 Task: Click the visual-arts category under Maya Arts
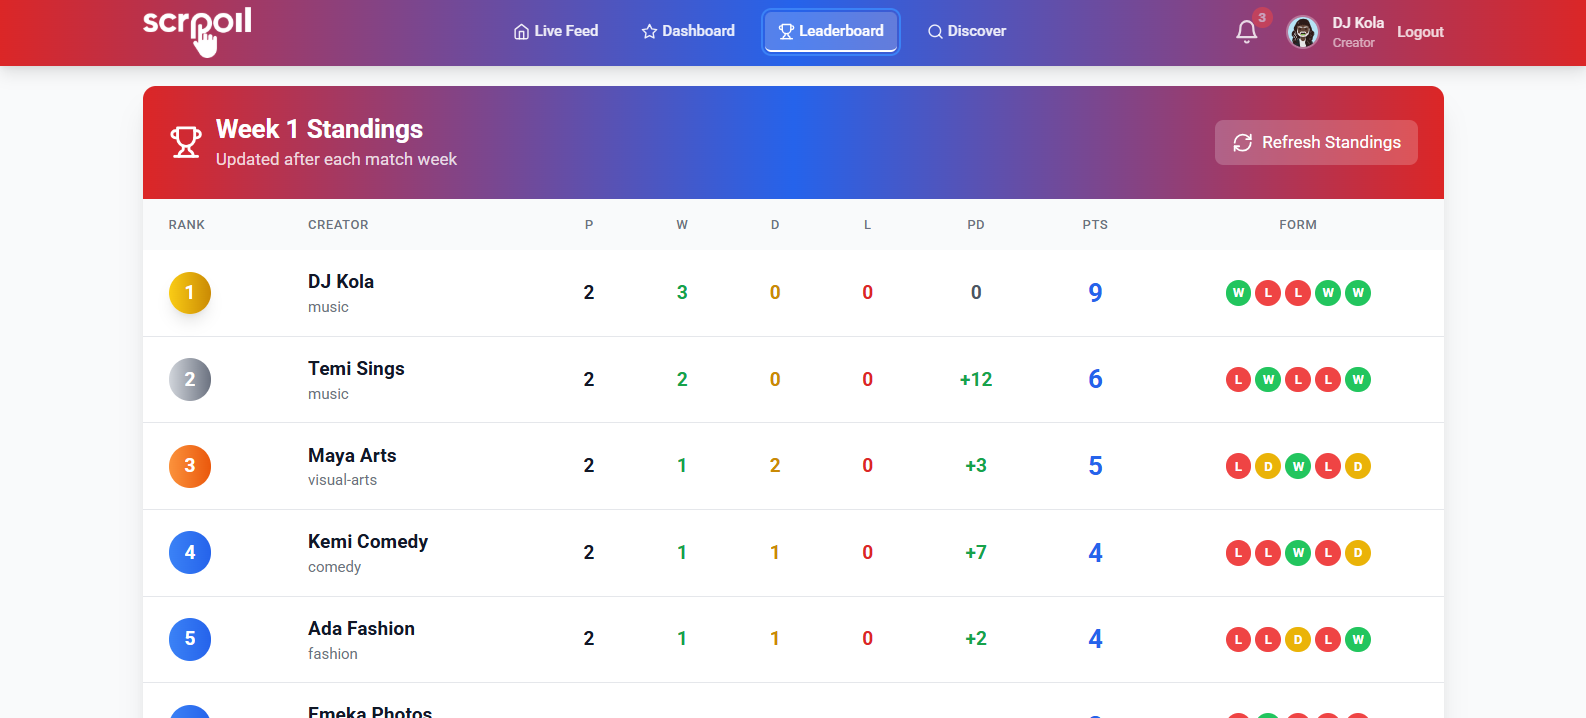pyautogui.click(x=342, y=480)
